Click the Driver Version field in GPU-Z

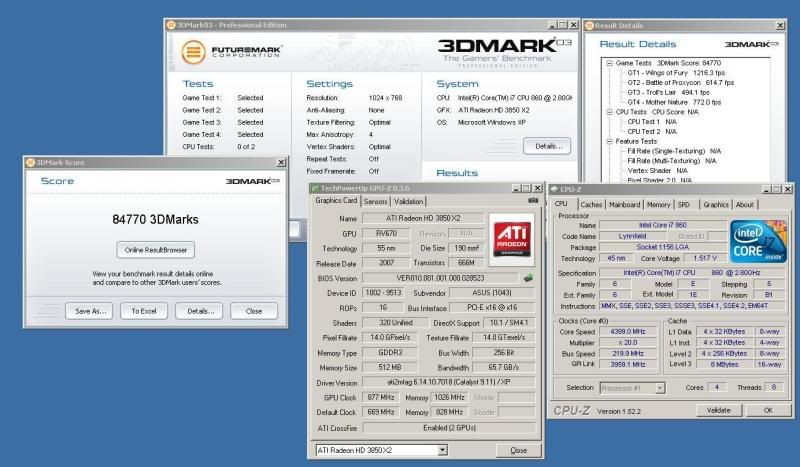449,382
